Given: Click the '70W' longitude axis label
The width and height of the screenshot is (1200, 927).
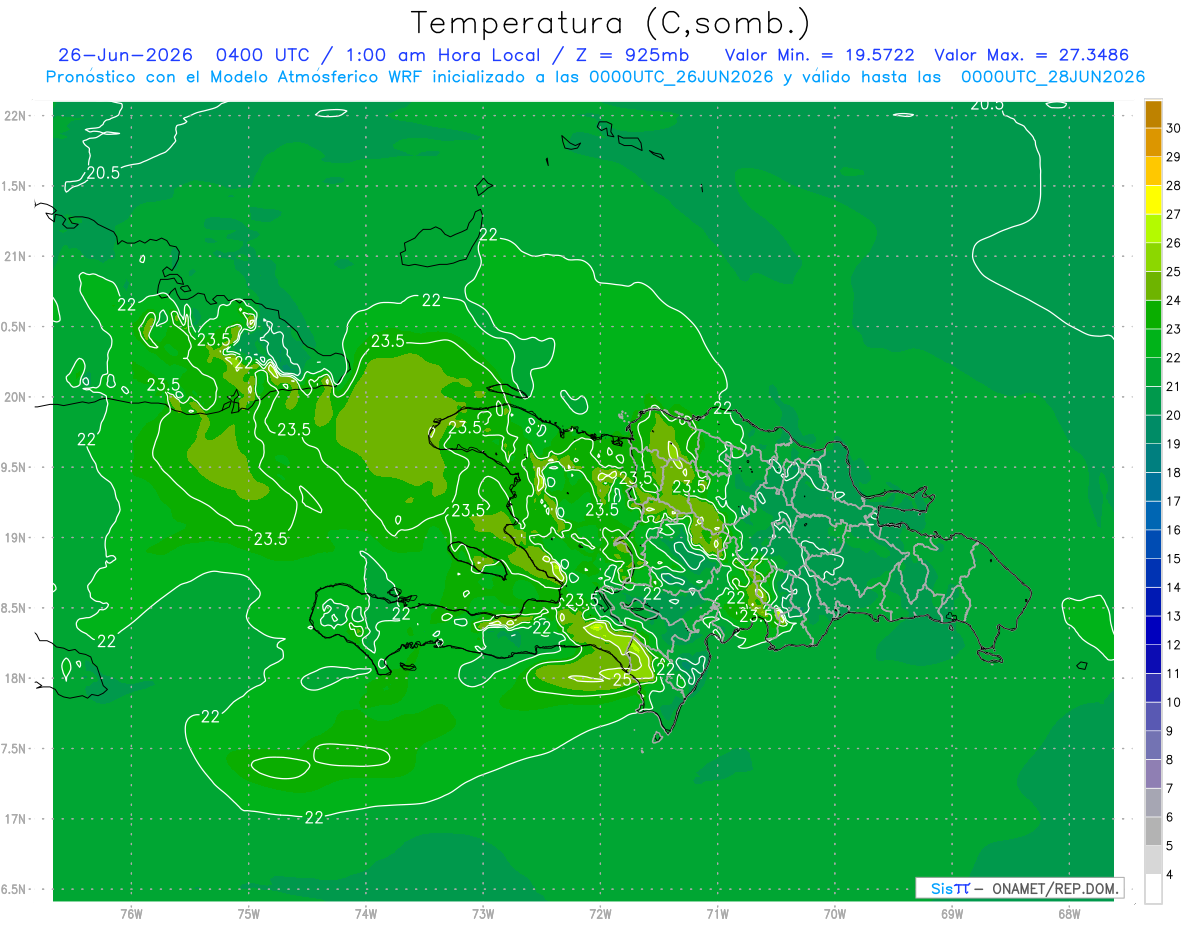Looking at the screenshot, I should point(835,913).
